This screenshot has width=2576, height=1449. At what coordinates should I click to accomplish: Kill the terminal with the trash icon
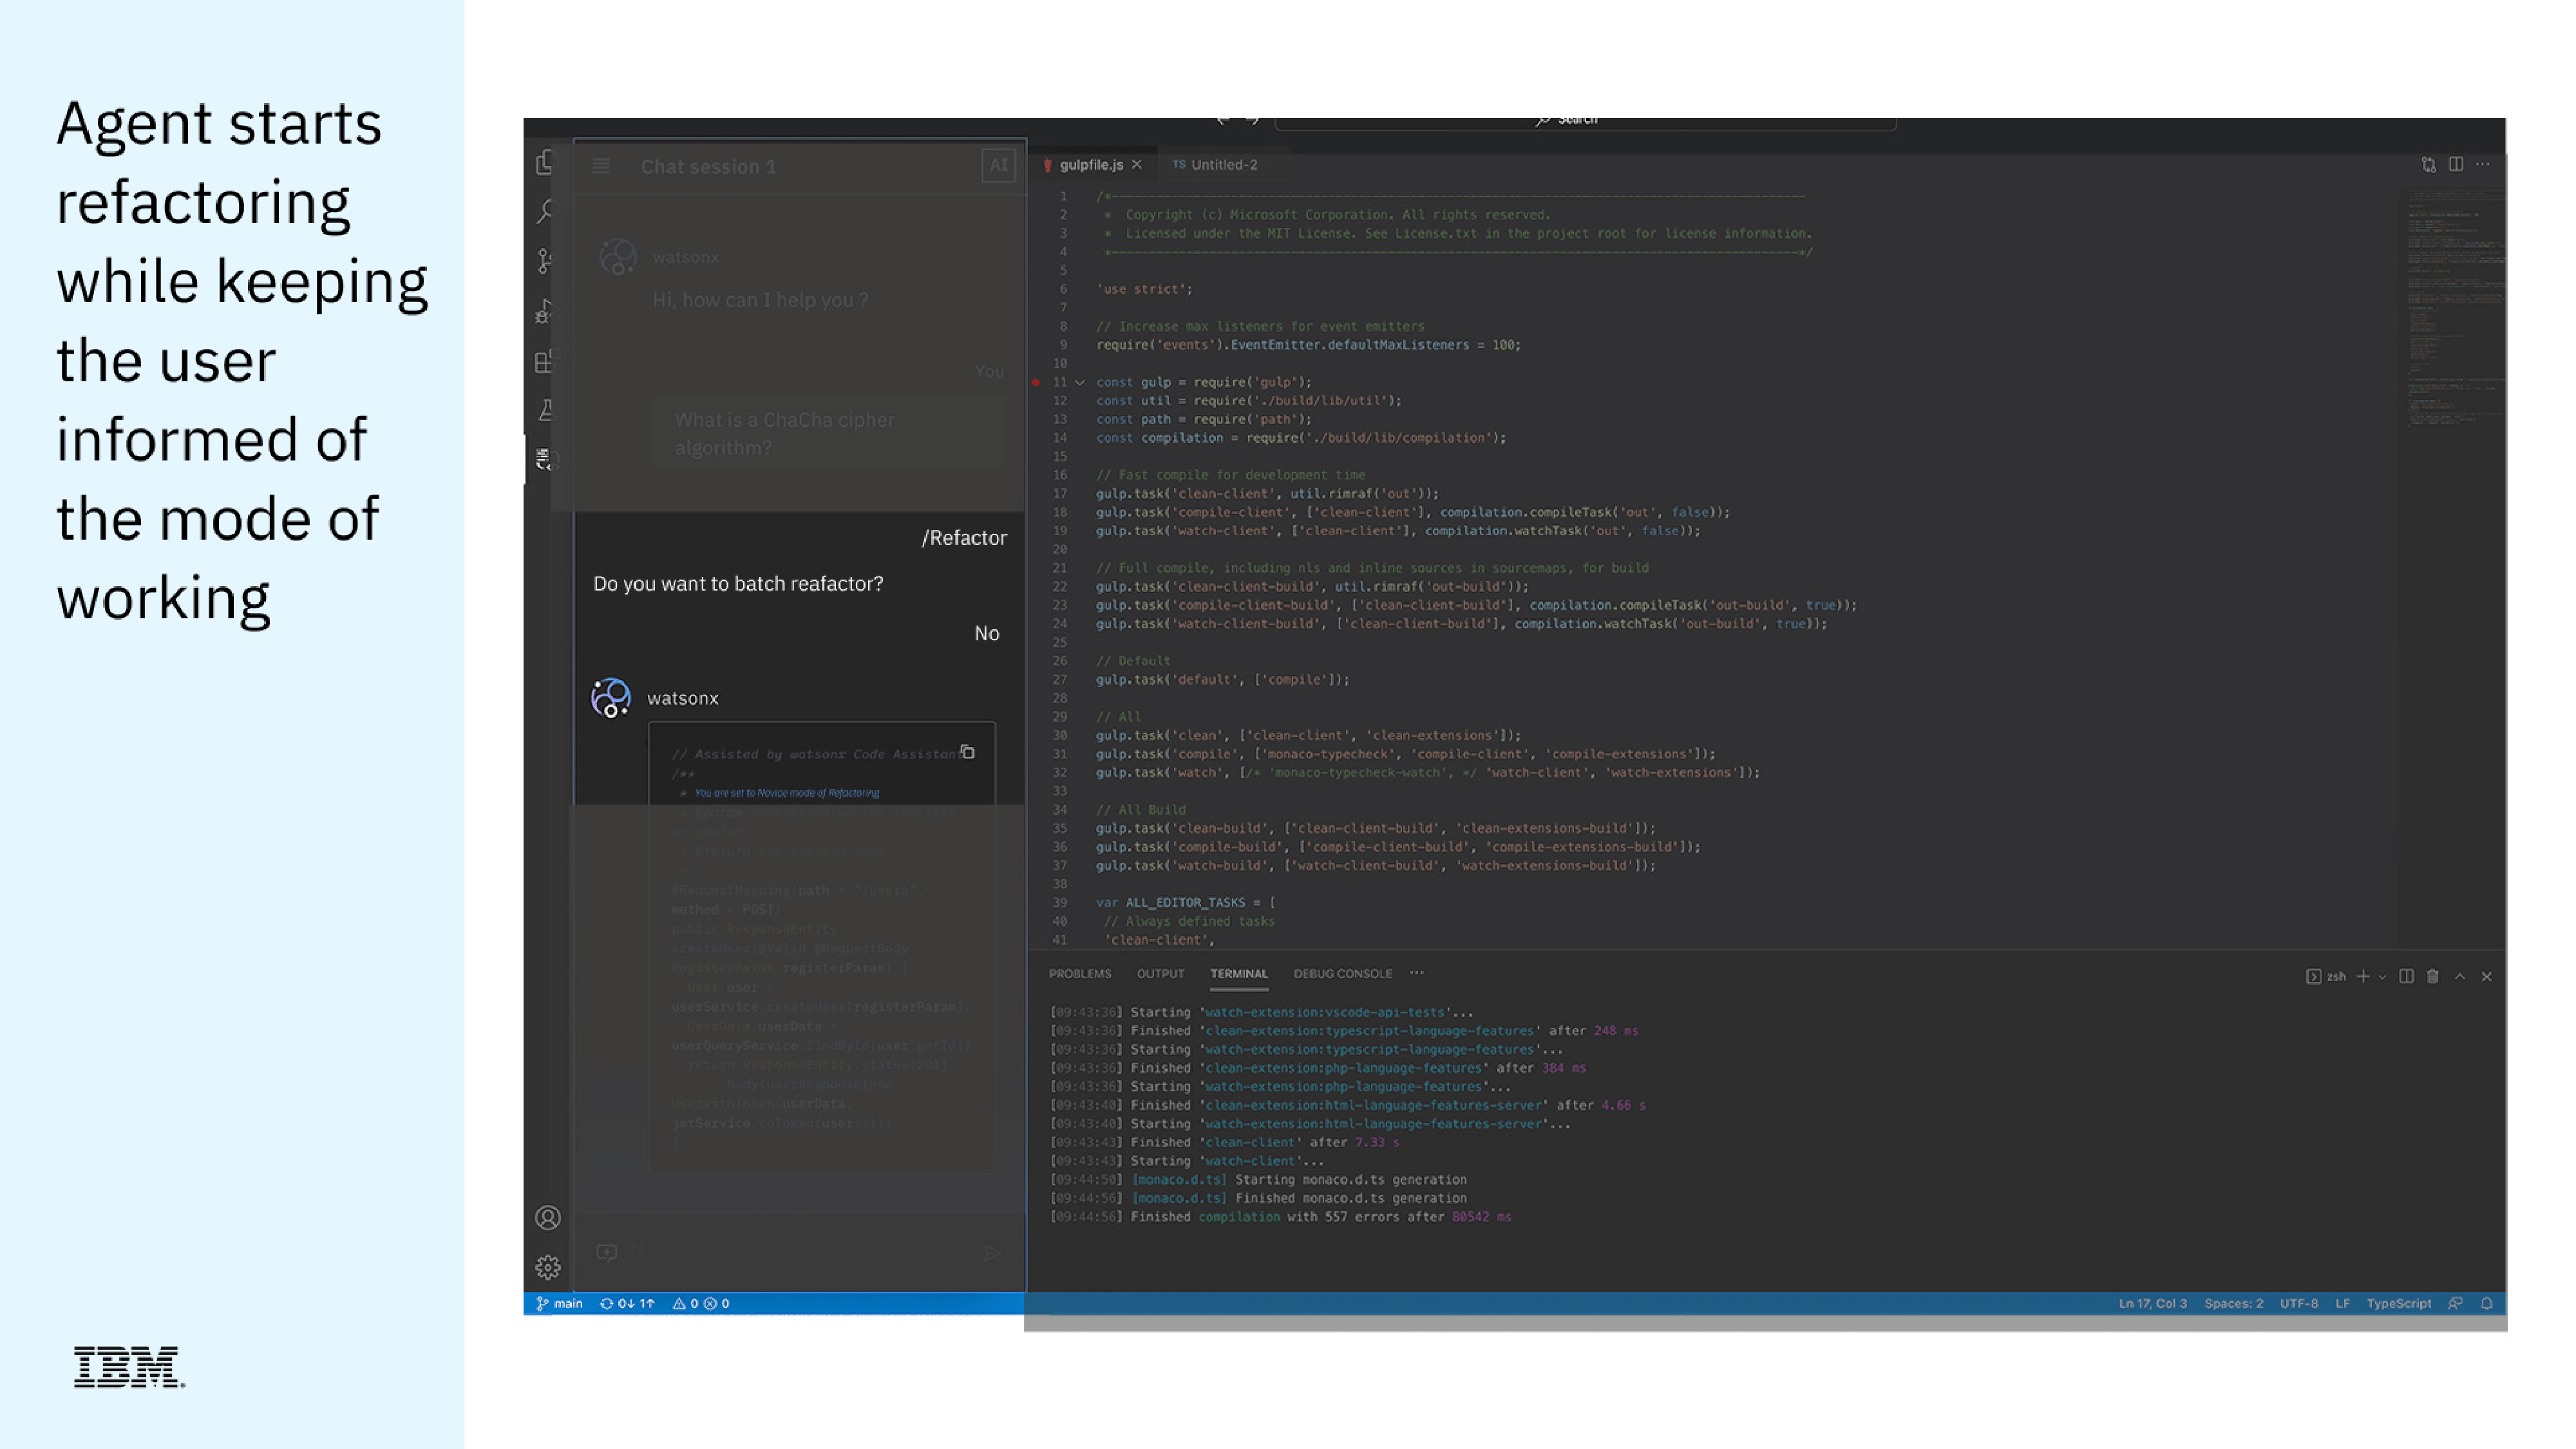pos(2433,976)
